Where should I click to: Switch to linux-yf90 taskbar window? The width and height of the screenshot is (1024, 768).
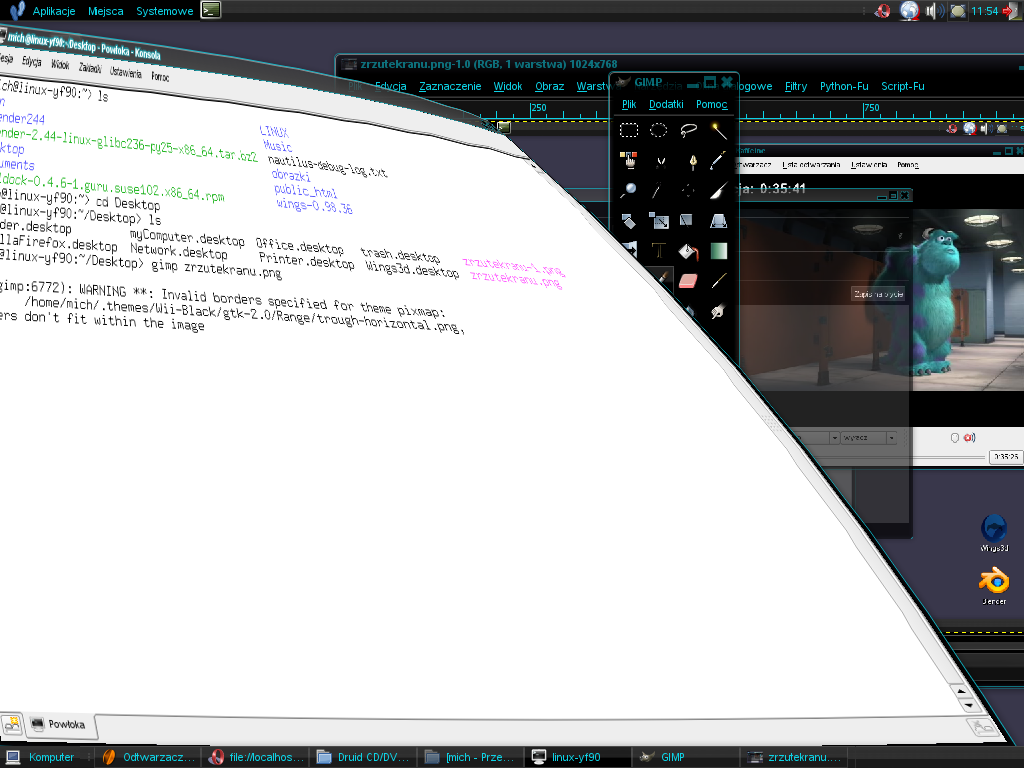tap(577, 757)
